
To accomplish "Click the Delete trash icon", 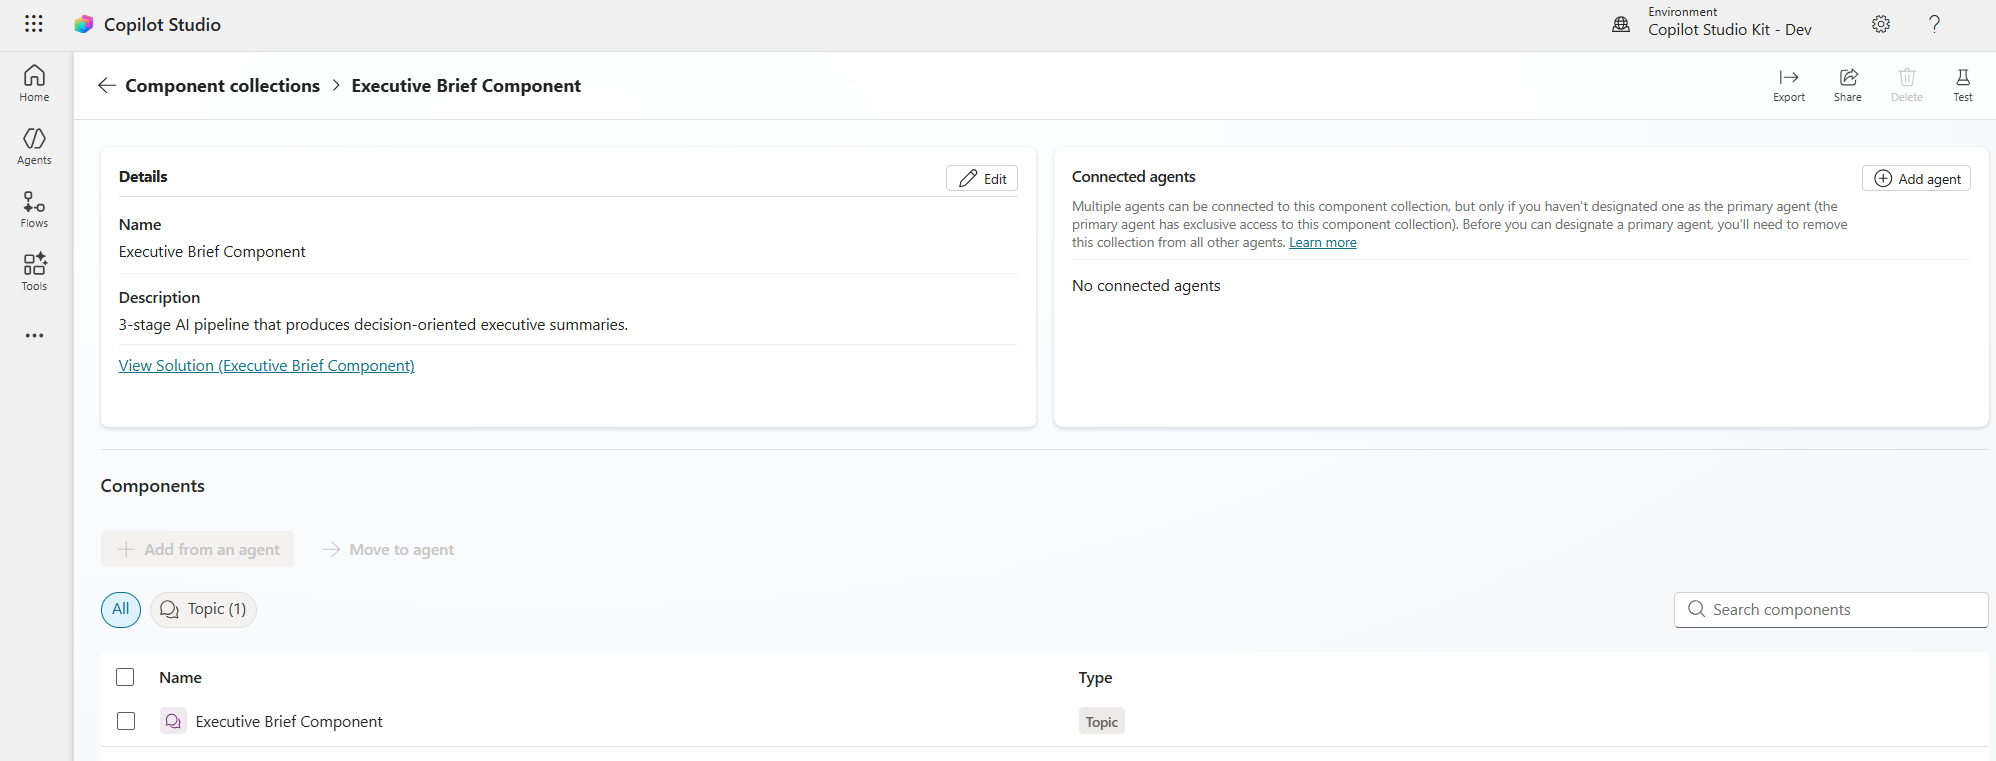I will click(1907, 85).
